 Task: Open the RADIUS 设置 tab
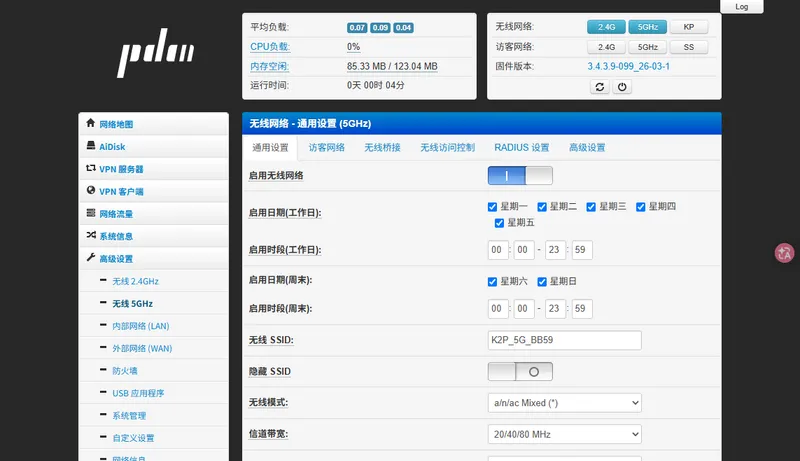521,147
